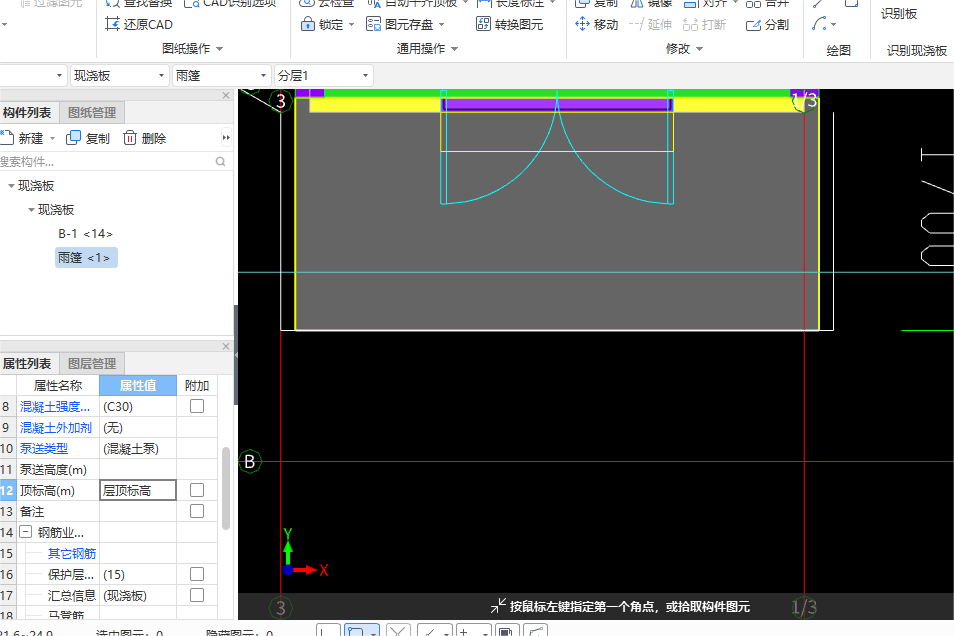The height and width of the screenshot is (636, 954).
Task: Tick the 备注 additional checkbox
Action: click(197, 511)
